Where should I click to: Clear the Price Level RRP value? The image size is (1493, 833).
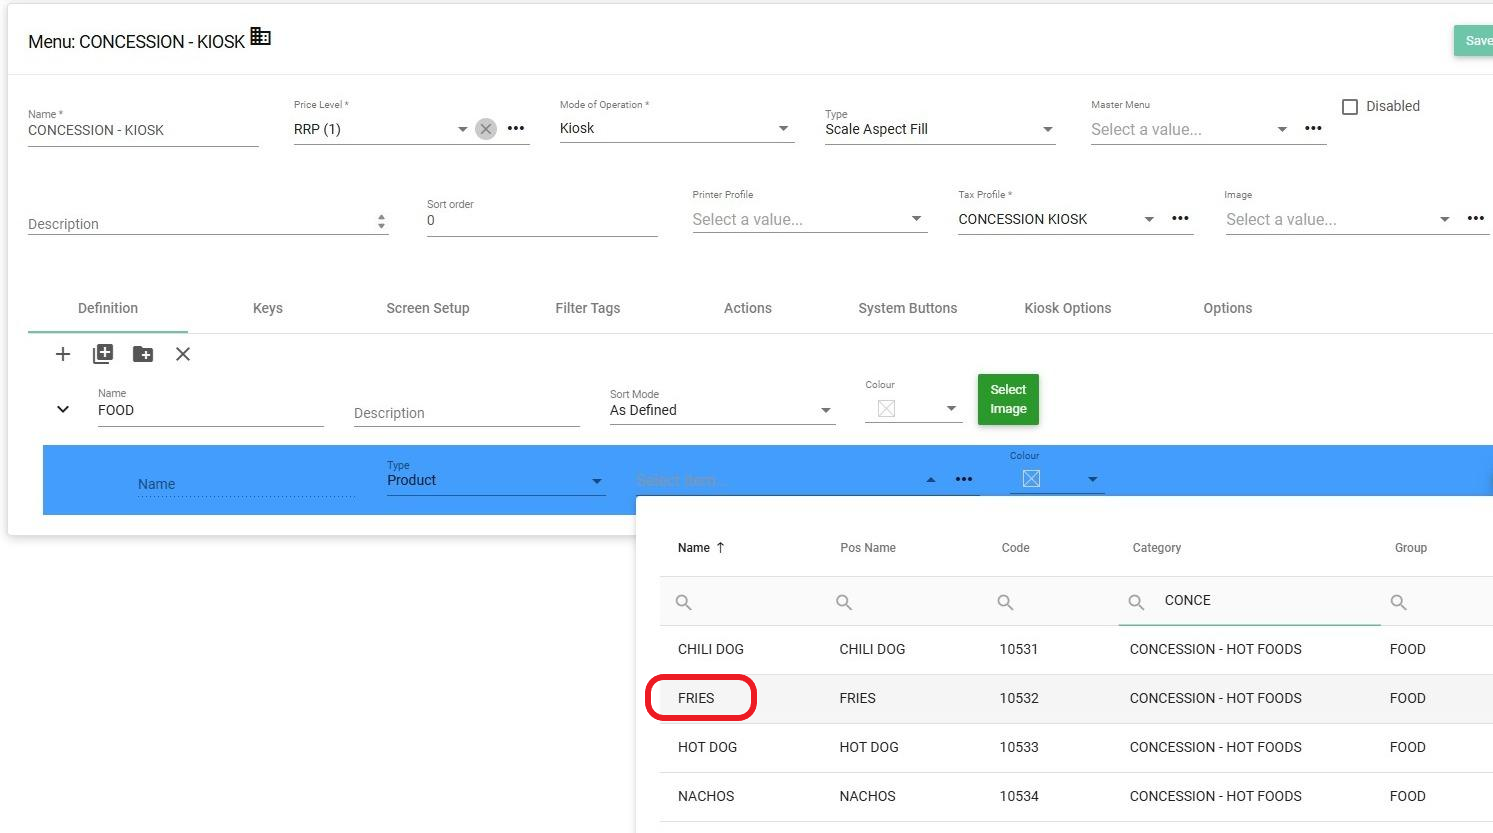486,129
